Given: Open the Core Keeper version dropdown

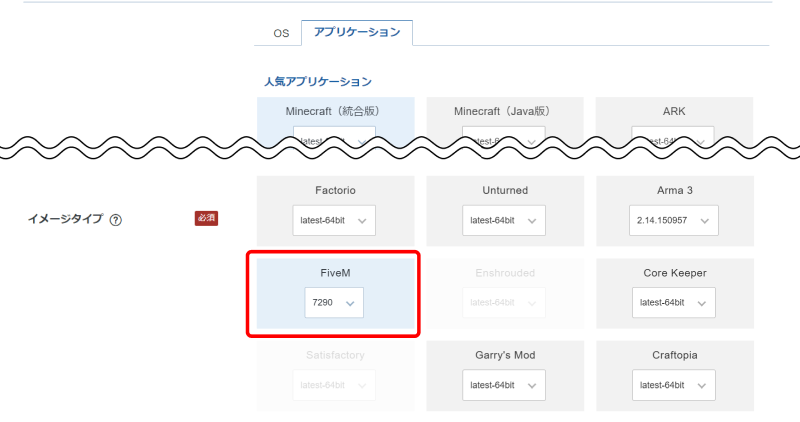Looking at the screenshot, I should (x=674, y=303).
